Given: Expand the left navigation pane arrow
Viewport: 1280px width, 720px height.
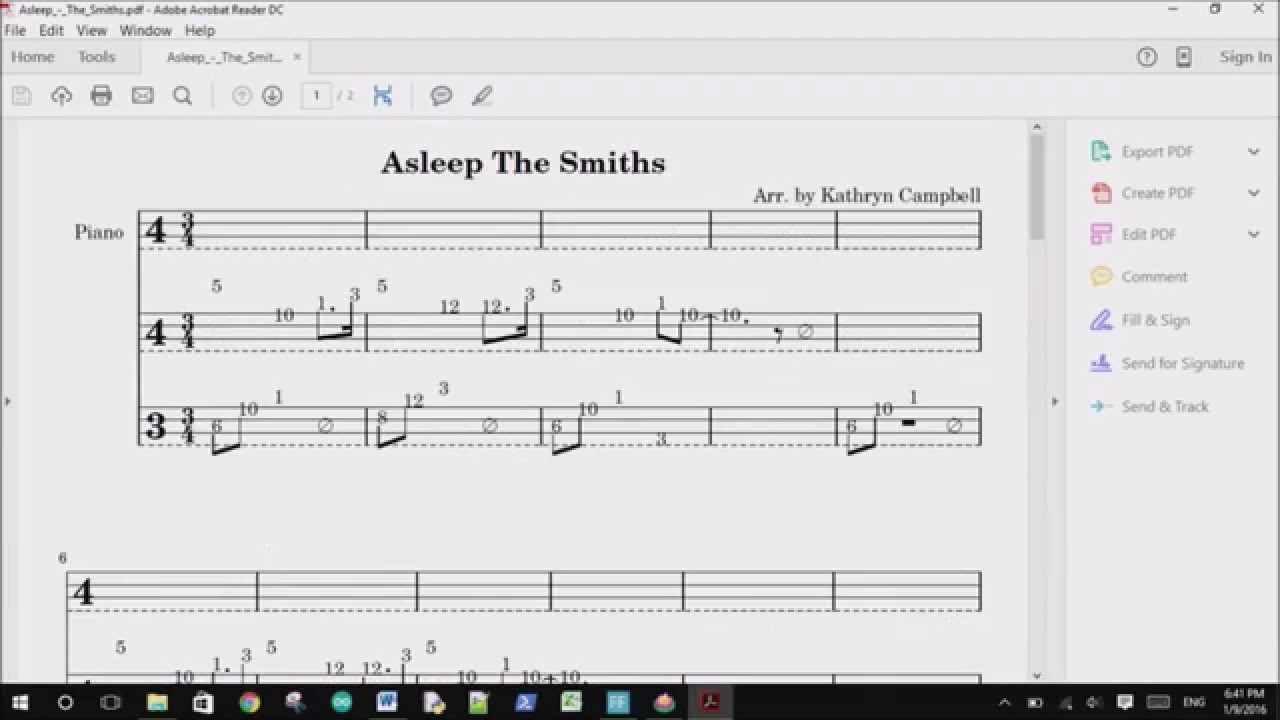Looking at the screenshot, I should 7,401.
